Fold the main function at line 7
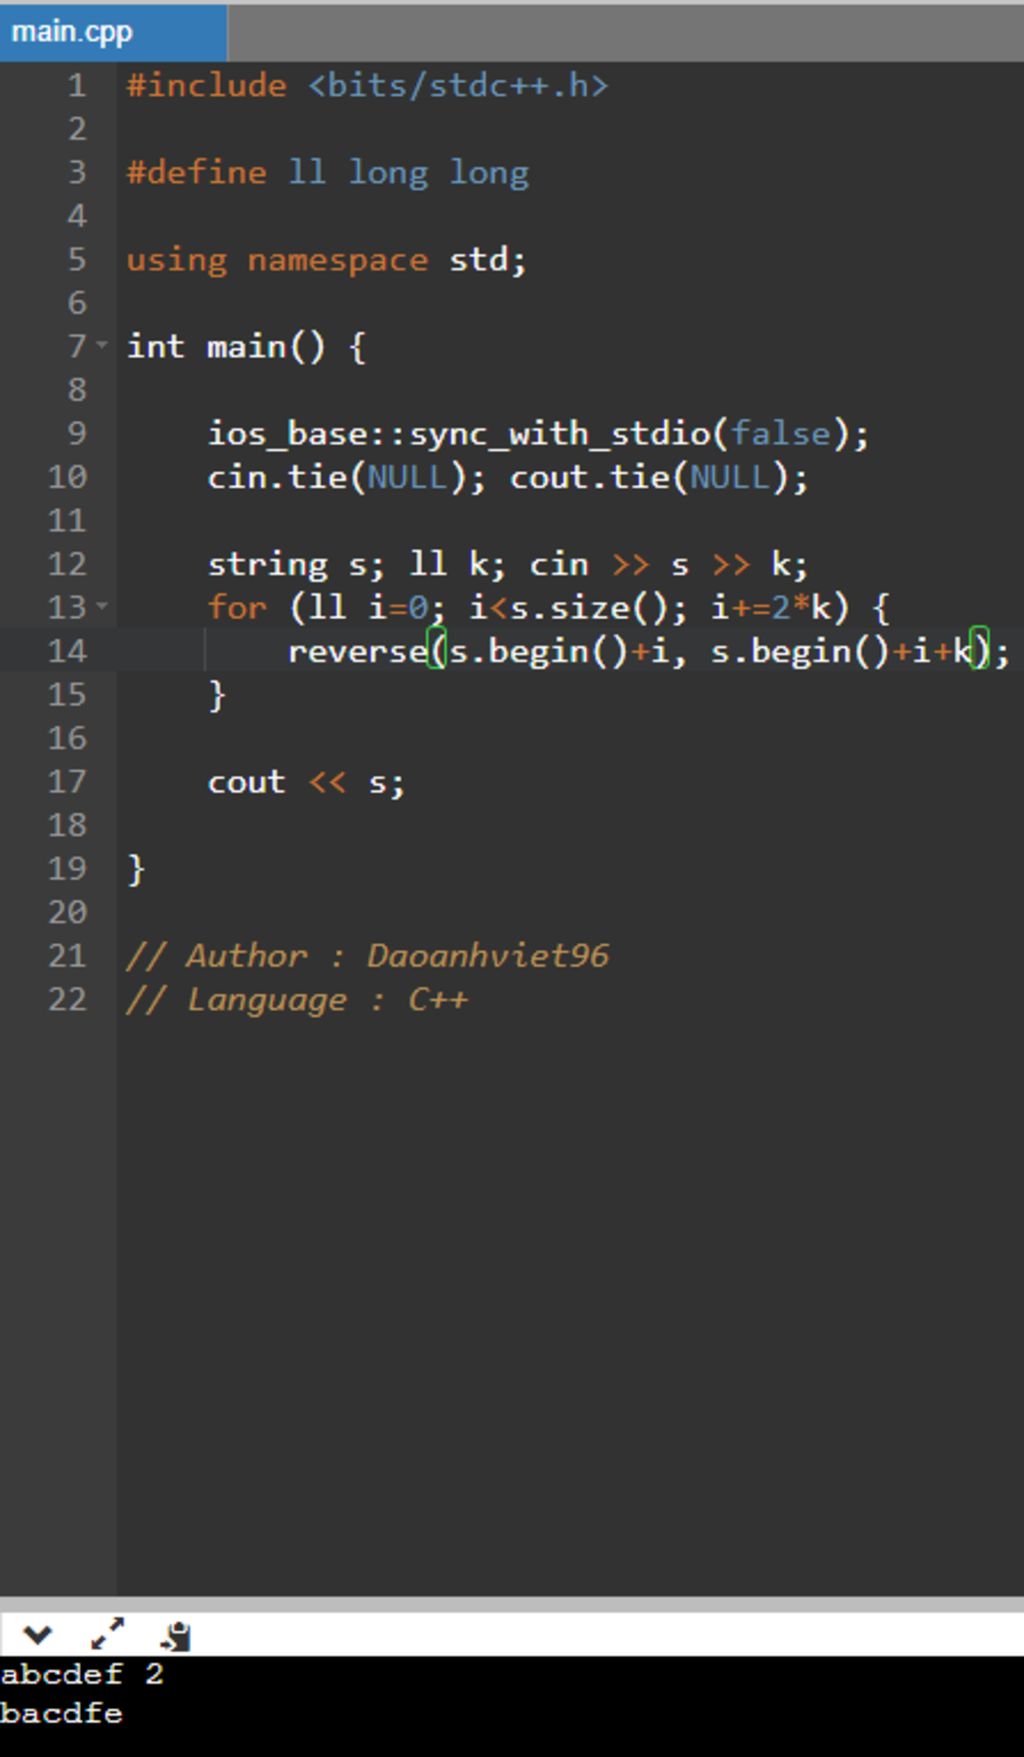 coord(102,345)
